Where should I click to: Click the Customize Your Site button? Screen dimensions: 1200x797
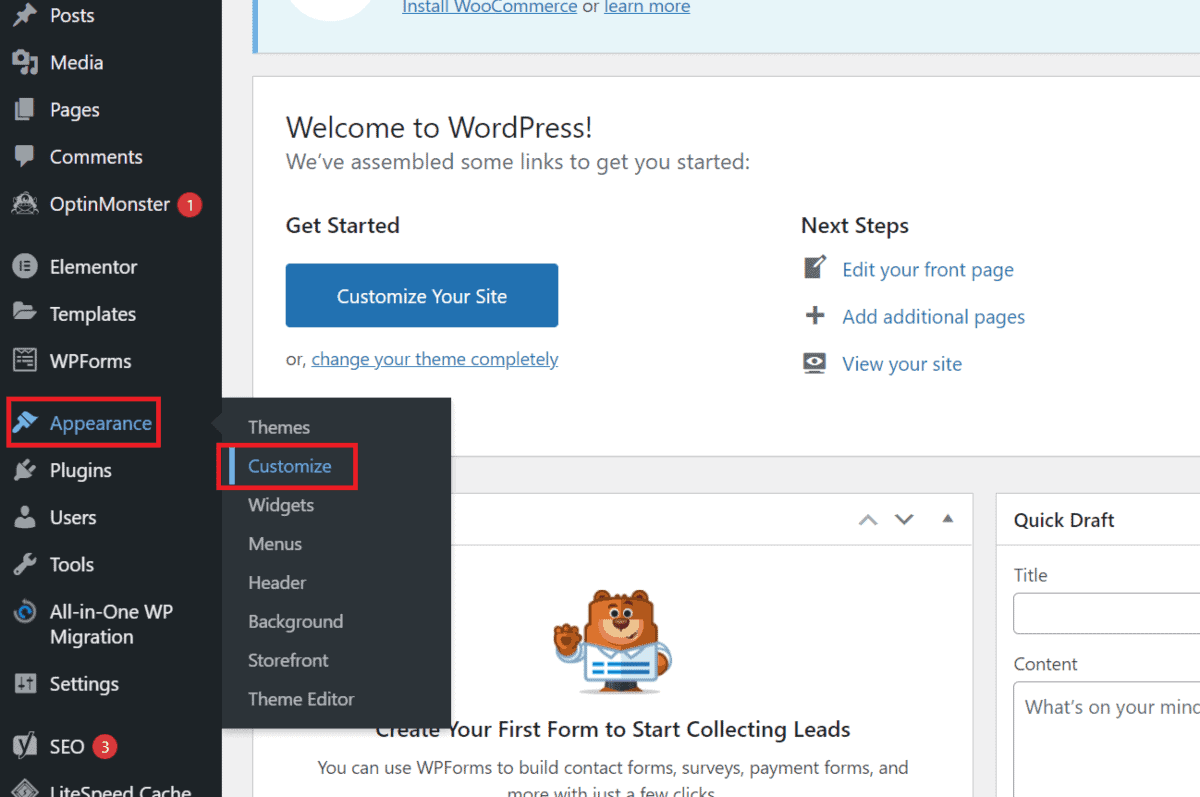[x=421, y=295]
